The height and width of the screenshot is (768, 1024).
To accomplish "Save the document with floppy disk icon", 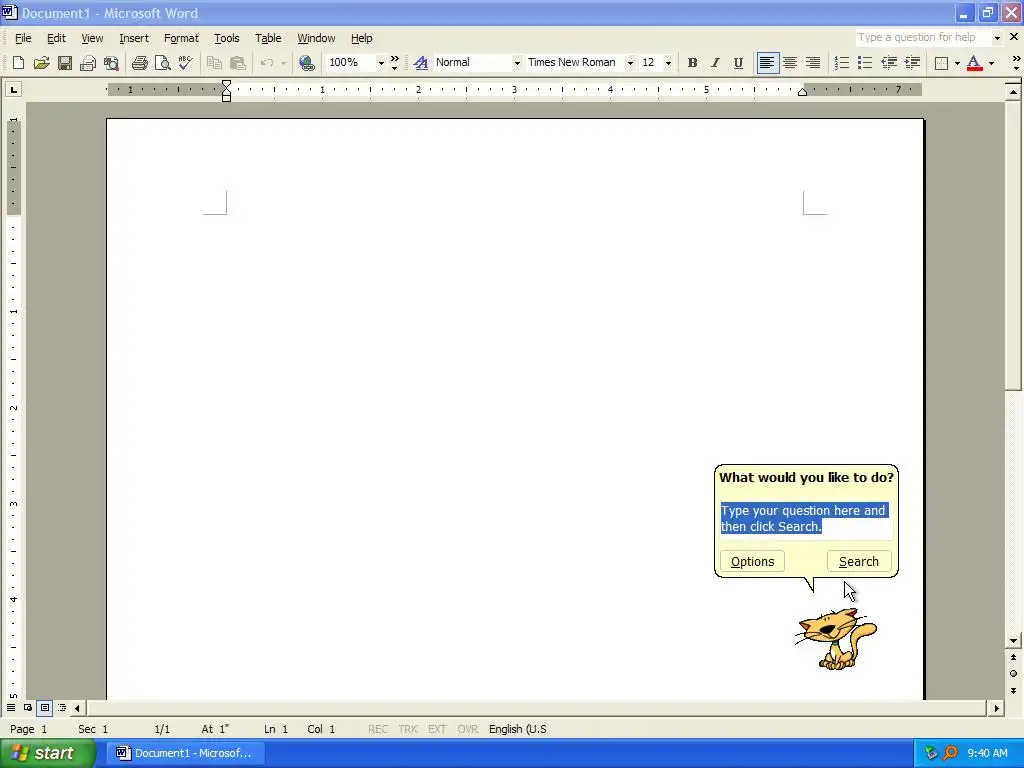I will pos(65,63).
